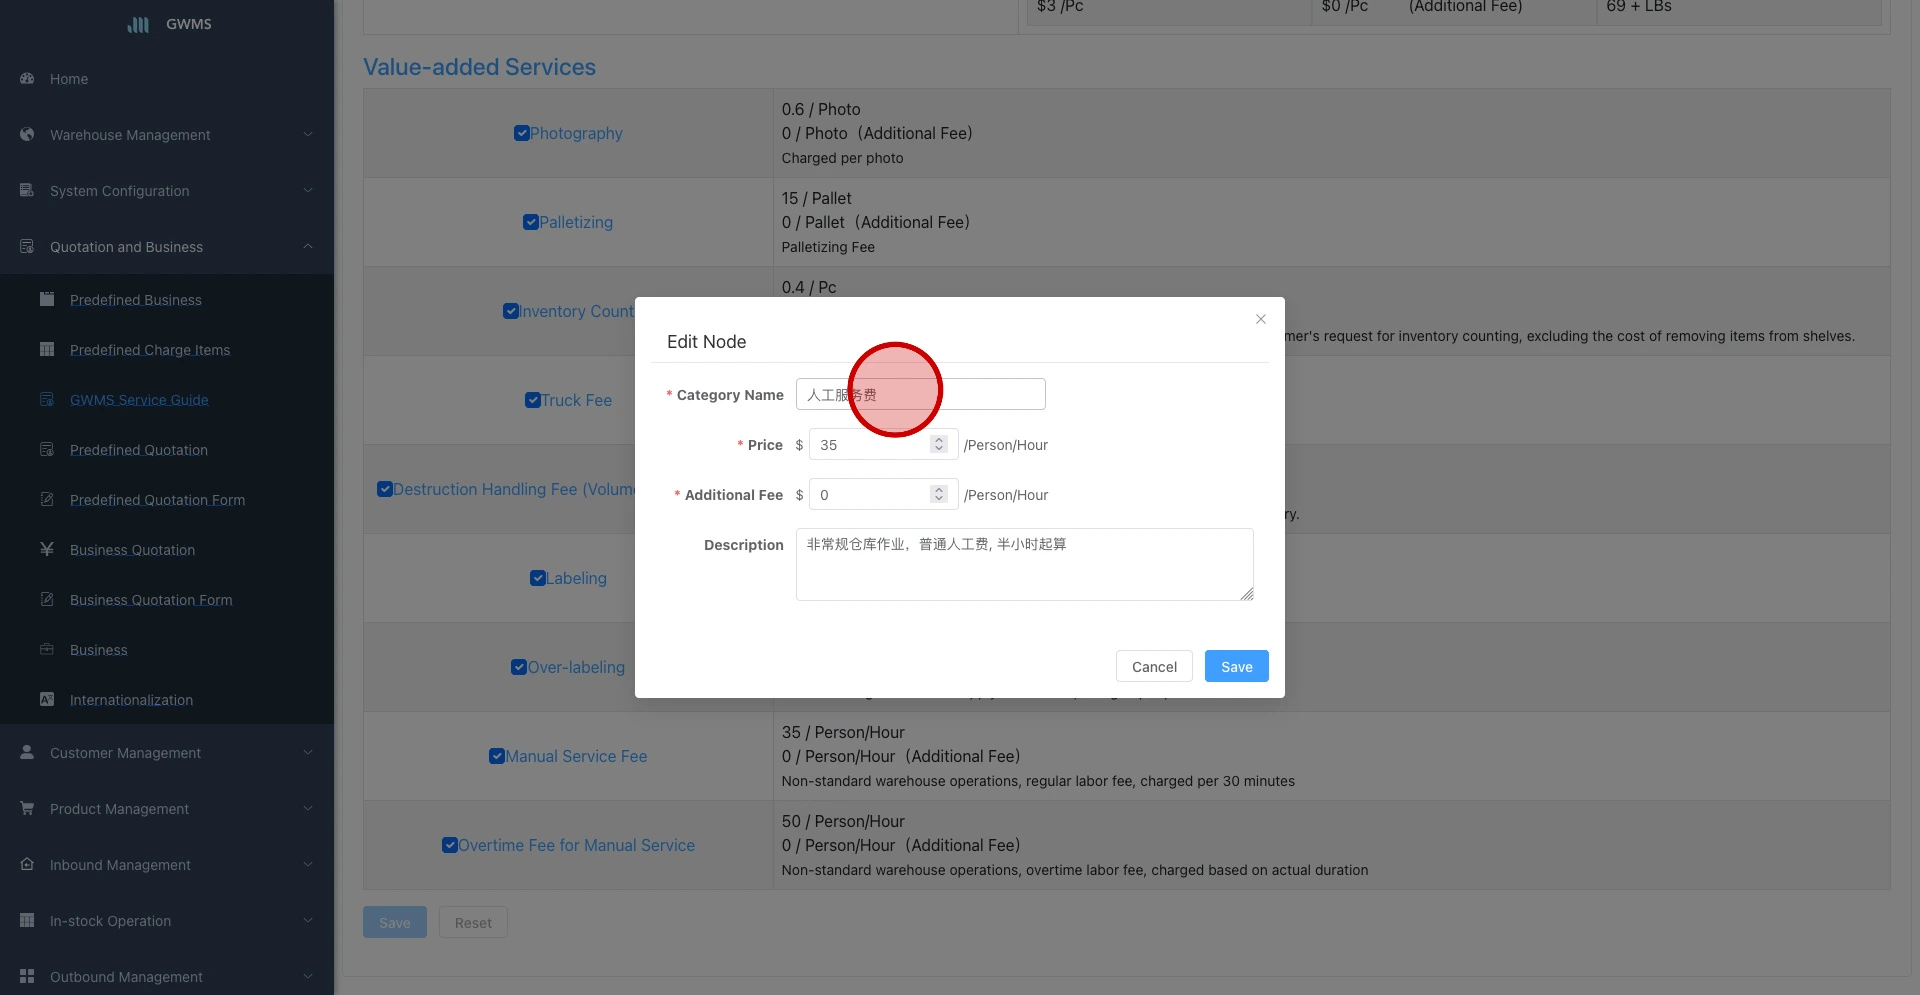Cancel the Edit Node dialog
Viewport: 1920px width, 995px height.
(x=1154, y=666)
